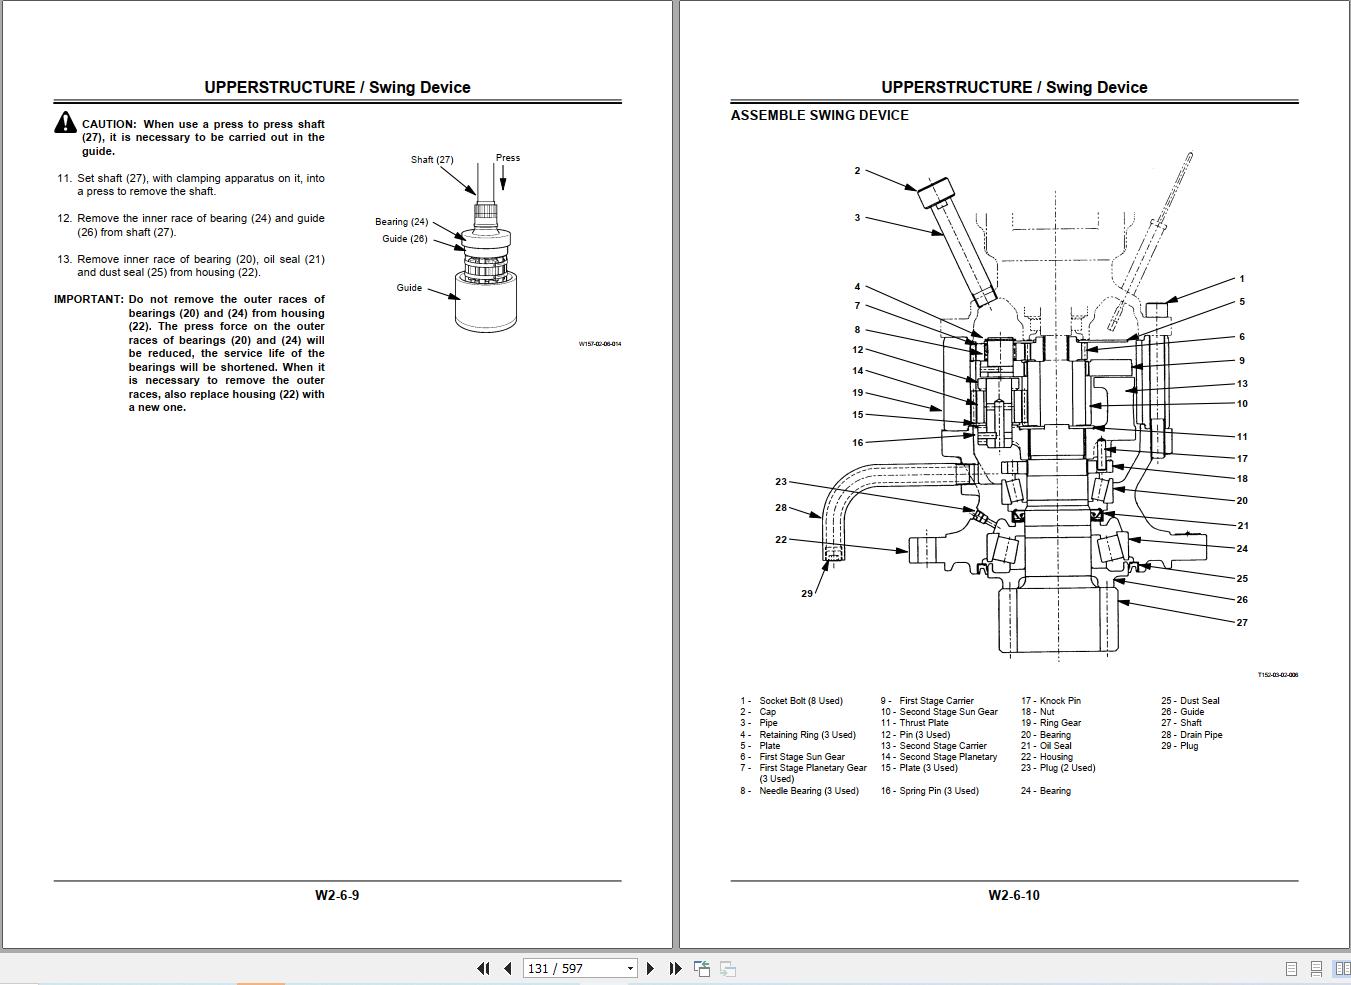
Task: Enable continuous scrolling page layout
Action: coord(1316,968)
